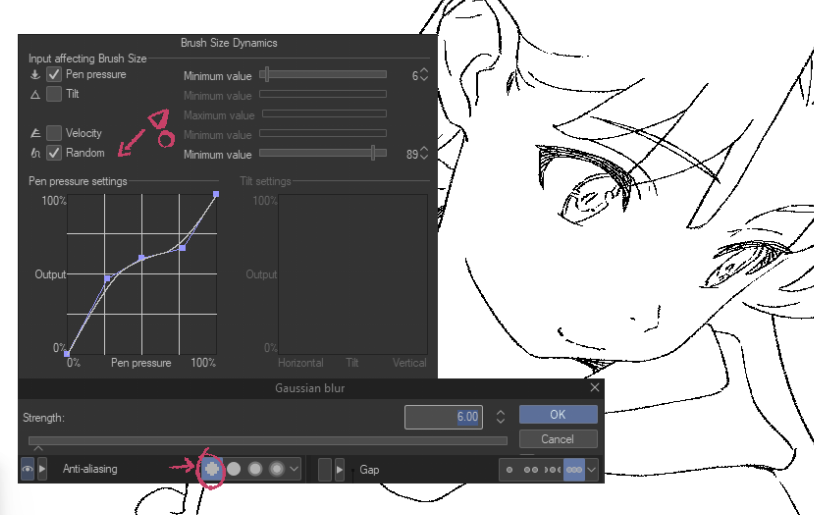Open the Gap options dropdown
The height and width of the screenshot is (515, 814).
[x=591, y=470]
